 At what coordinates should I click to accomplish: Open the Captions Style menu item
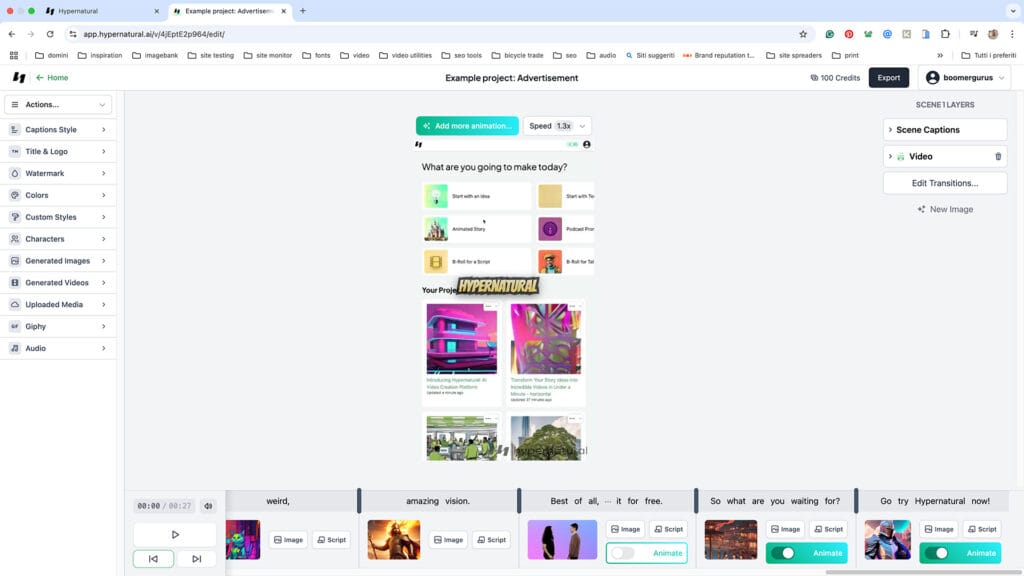pos(58,130)
